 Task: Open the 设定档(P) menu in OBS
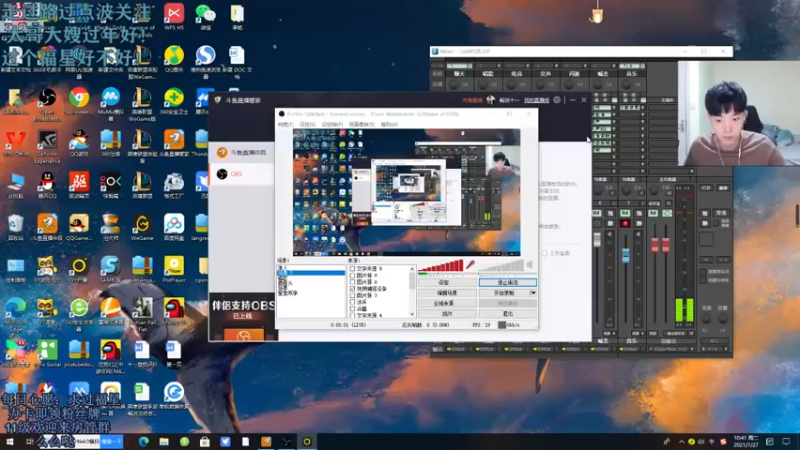click(332, 124)
